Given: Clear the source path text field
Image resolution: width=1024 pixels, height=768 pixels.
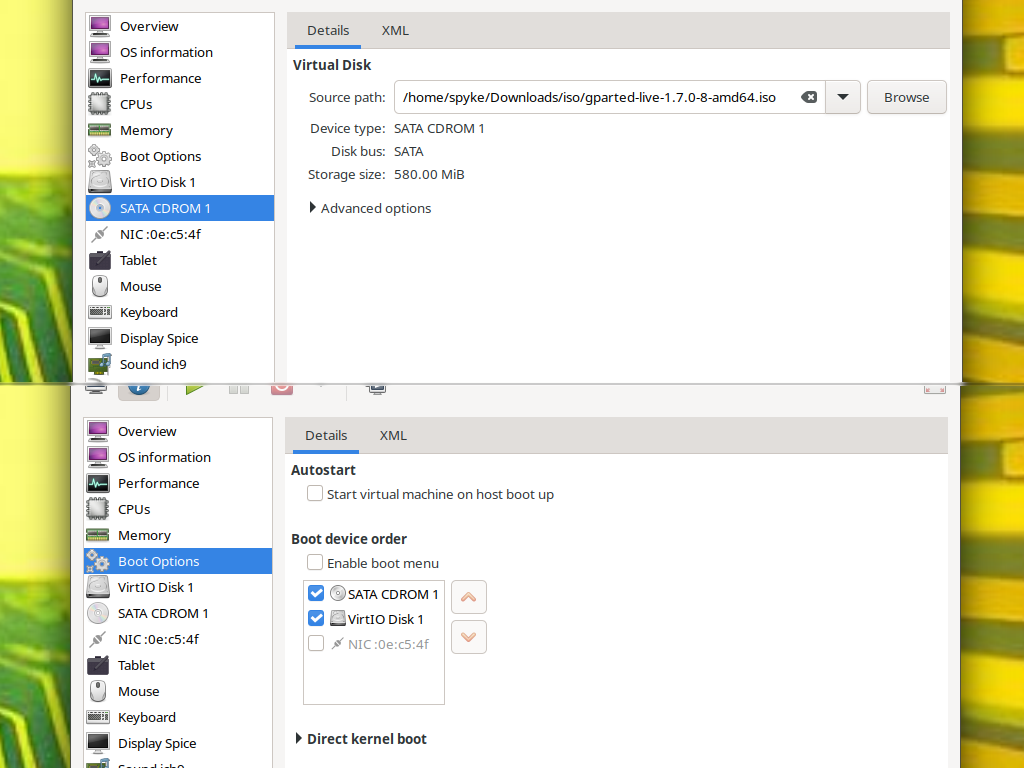Looking at the screenshot, I should click(x=809, y=97).
